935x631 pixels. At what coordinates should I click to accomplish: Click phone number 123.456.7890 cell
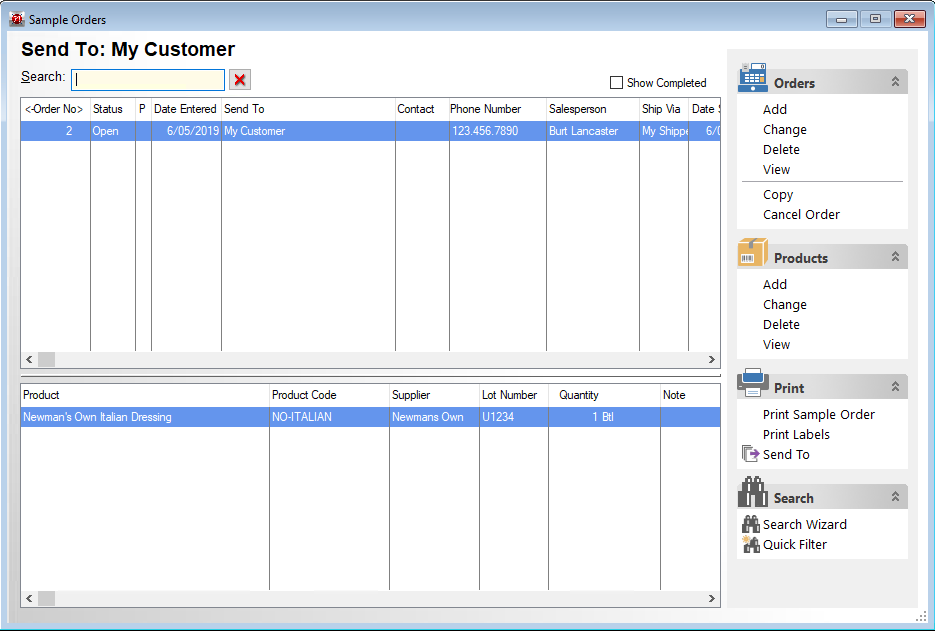[x=498, y=131]
